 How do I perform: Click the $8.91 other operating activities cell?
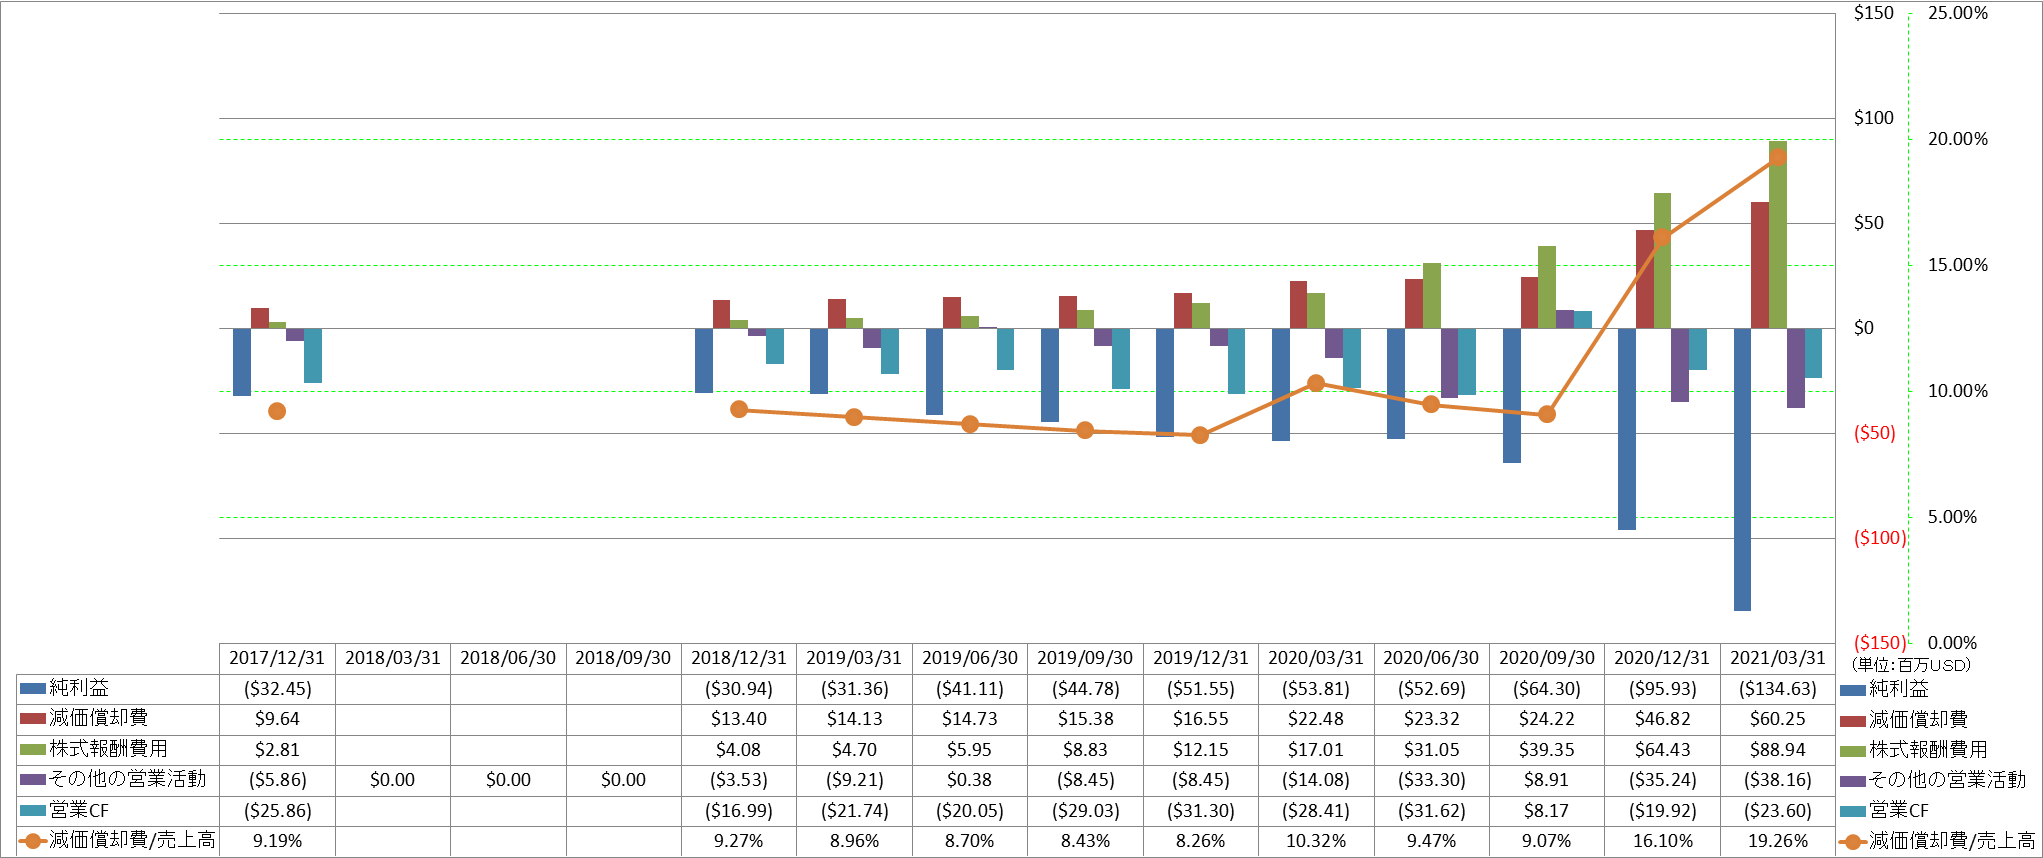coord(1547,780)
